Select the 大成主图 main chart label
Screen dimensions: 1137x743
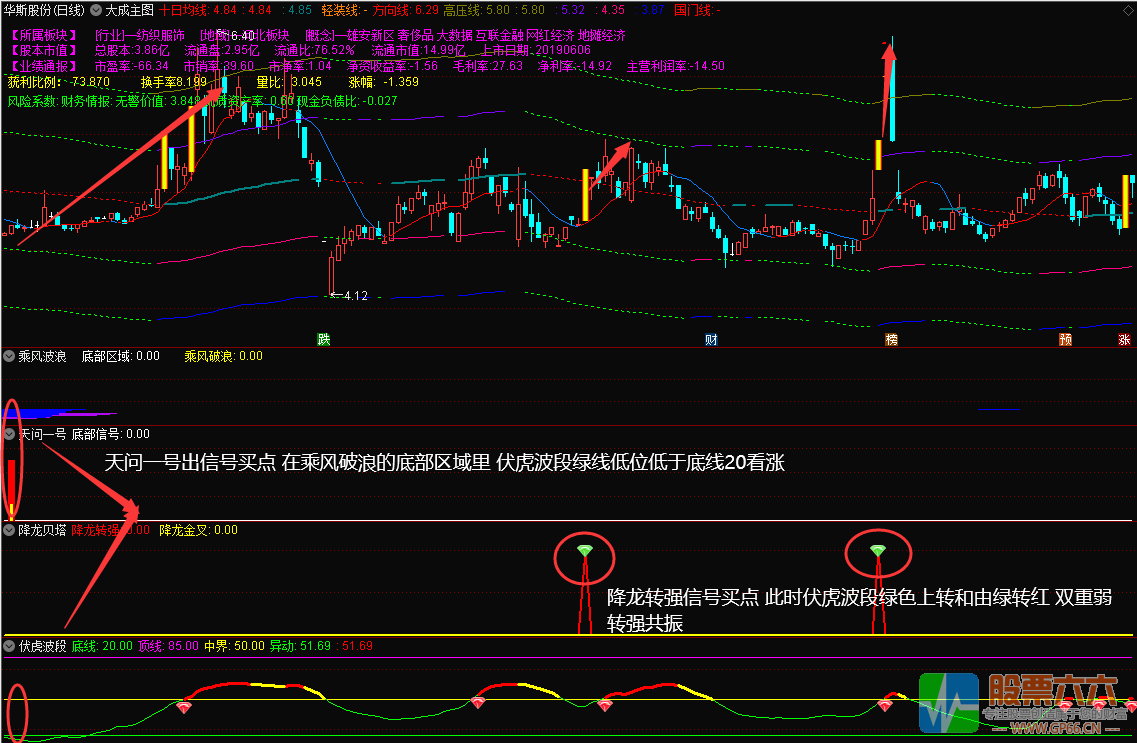(x=128, y=9)
